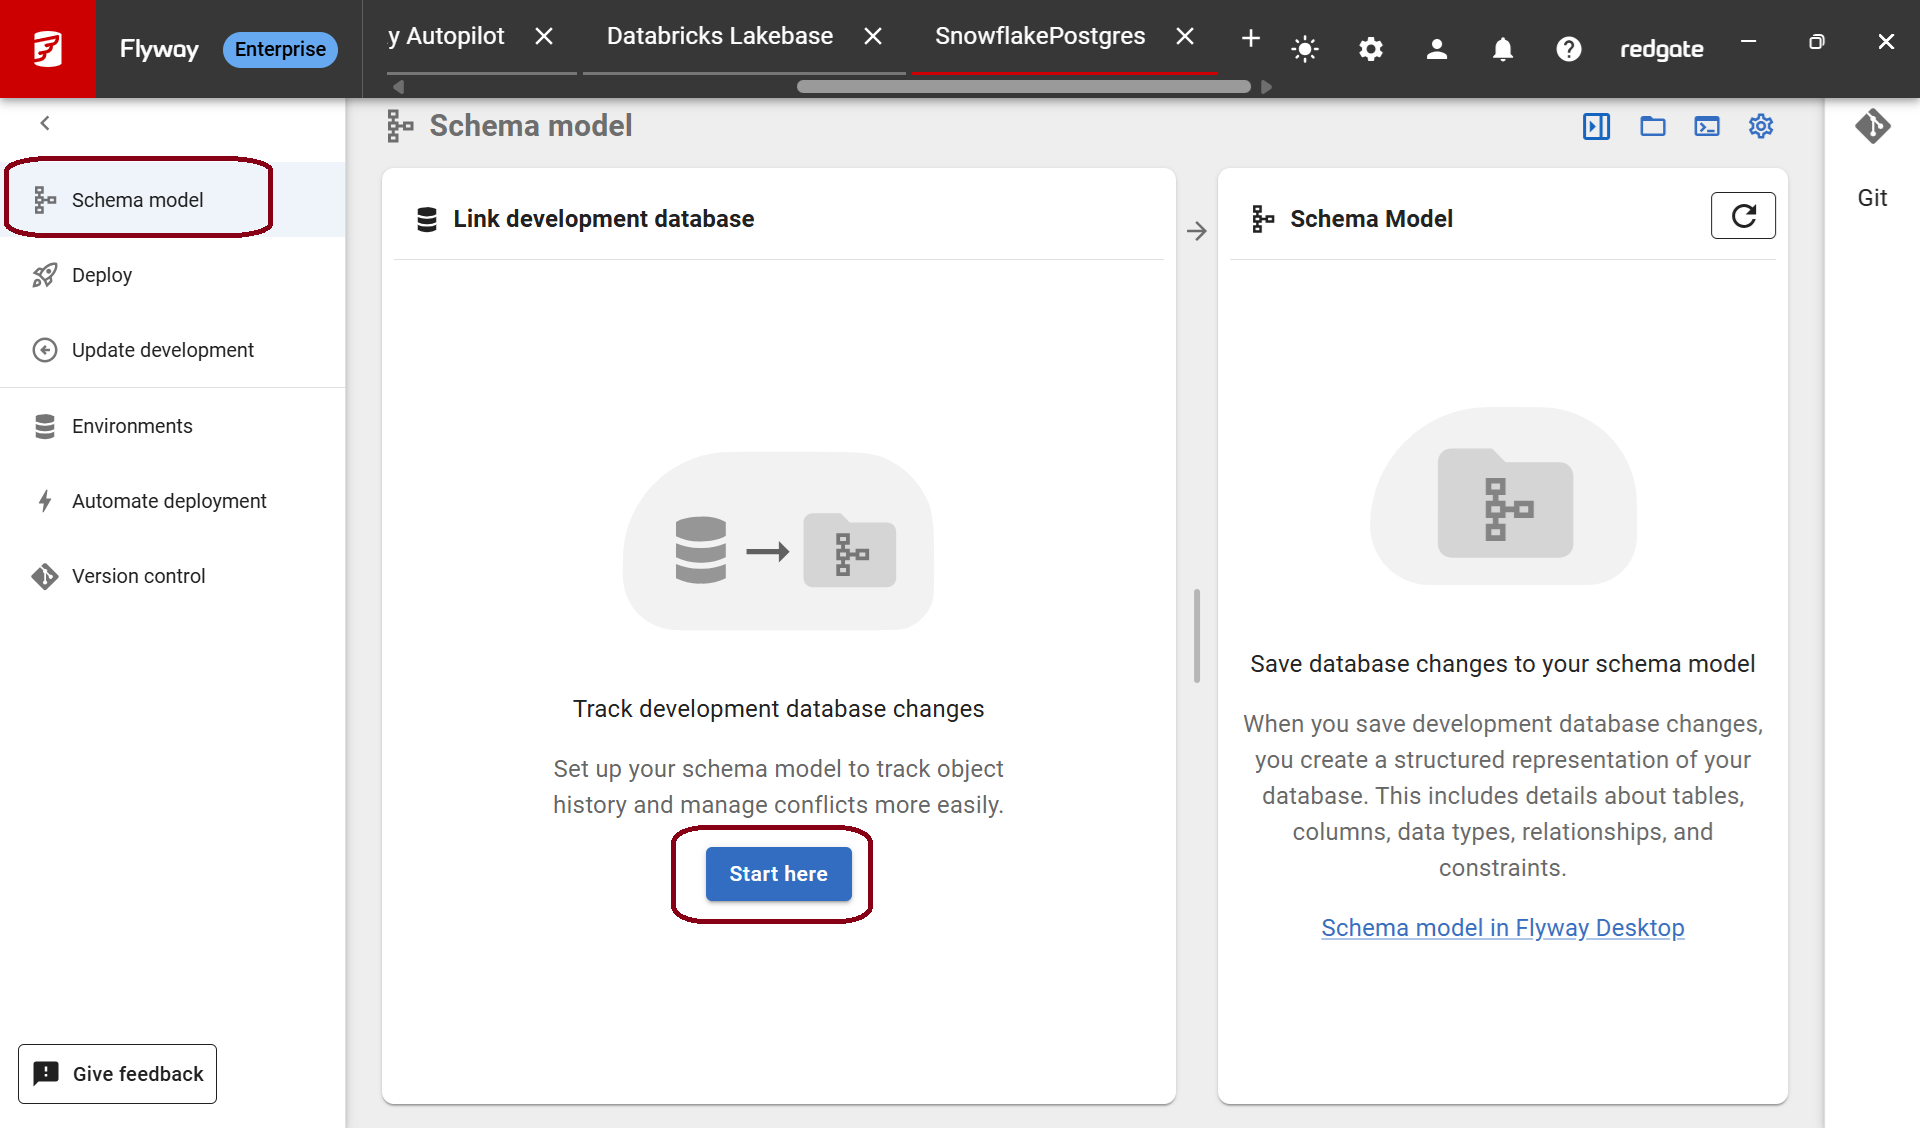Image resolution: width=1920 pixels, height=1128 pixels.
Task: Toggle the light/dark theme sun icon
Action: pos(1305,49)
